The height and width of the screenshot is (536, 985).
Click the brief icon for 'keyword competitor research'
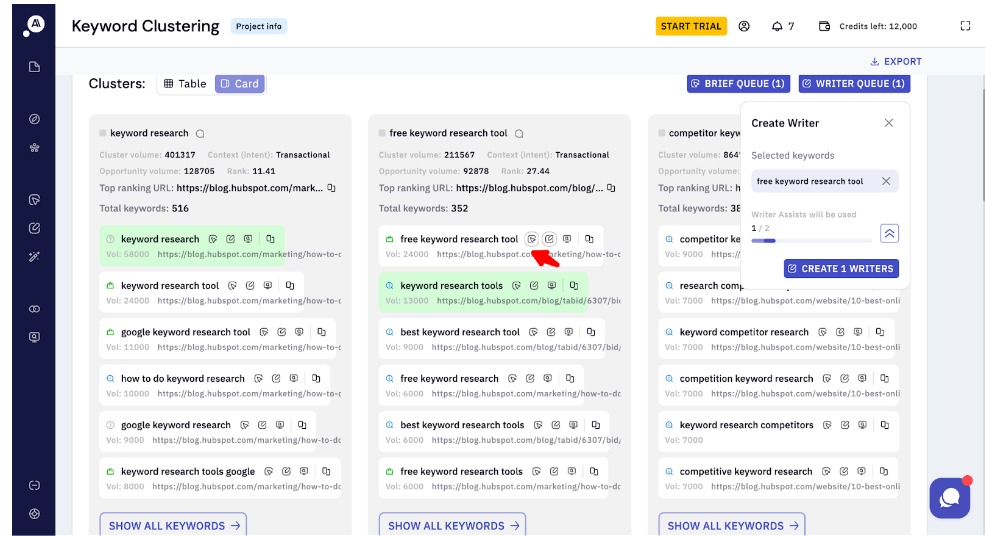(x=822, y=332)
